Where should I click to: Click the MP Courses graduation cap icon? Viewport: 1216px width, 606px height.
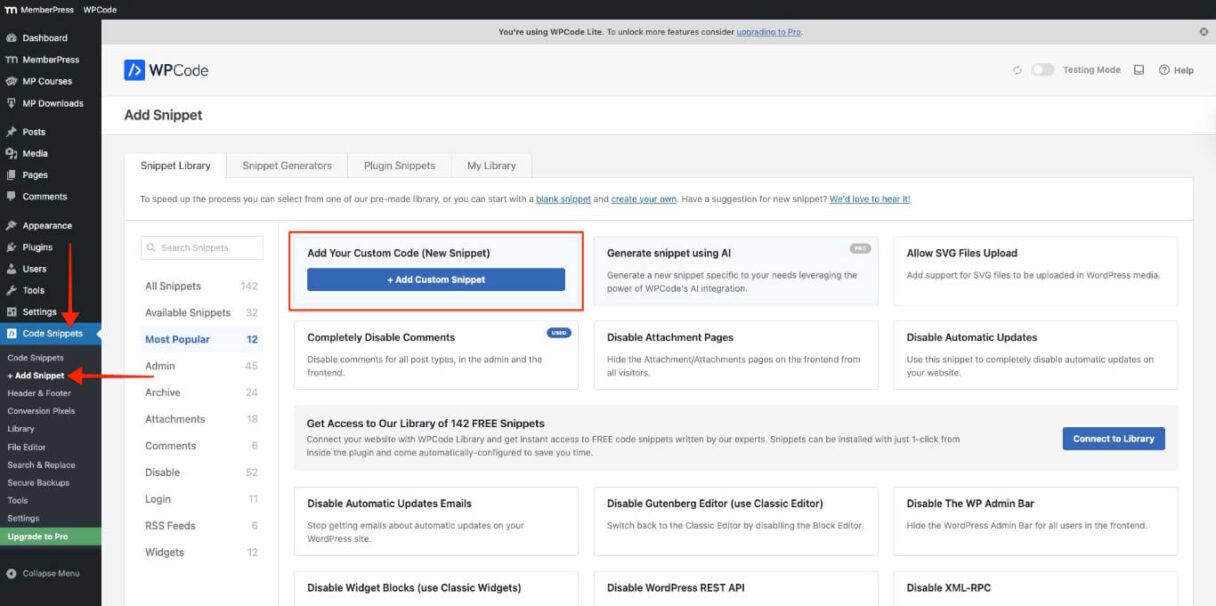(x=12, y=81)
